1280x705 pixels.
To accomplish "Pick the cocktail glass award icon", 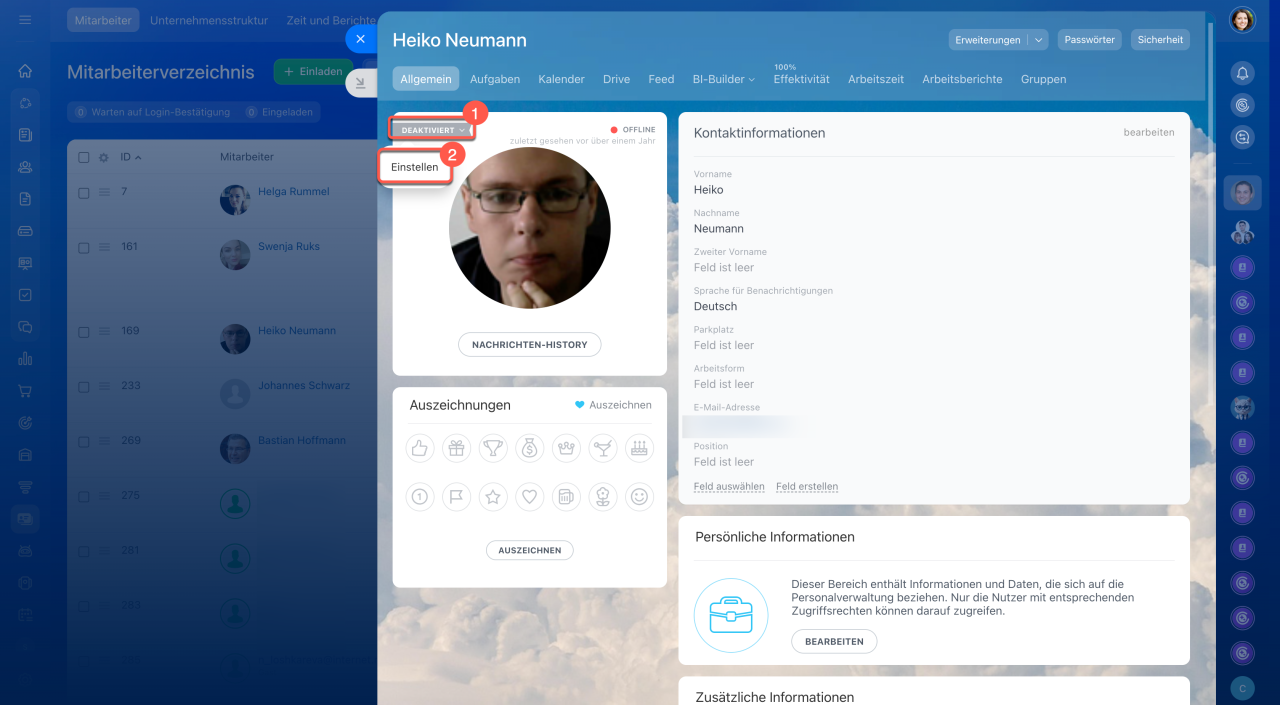I will pos(603,449).
